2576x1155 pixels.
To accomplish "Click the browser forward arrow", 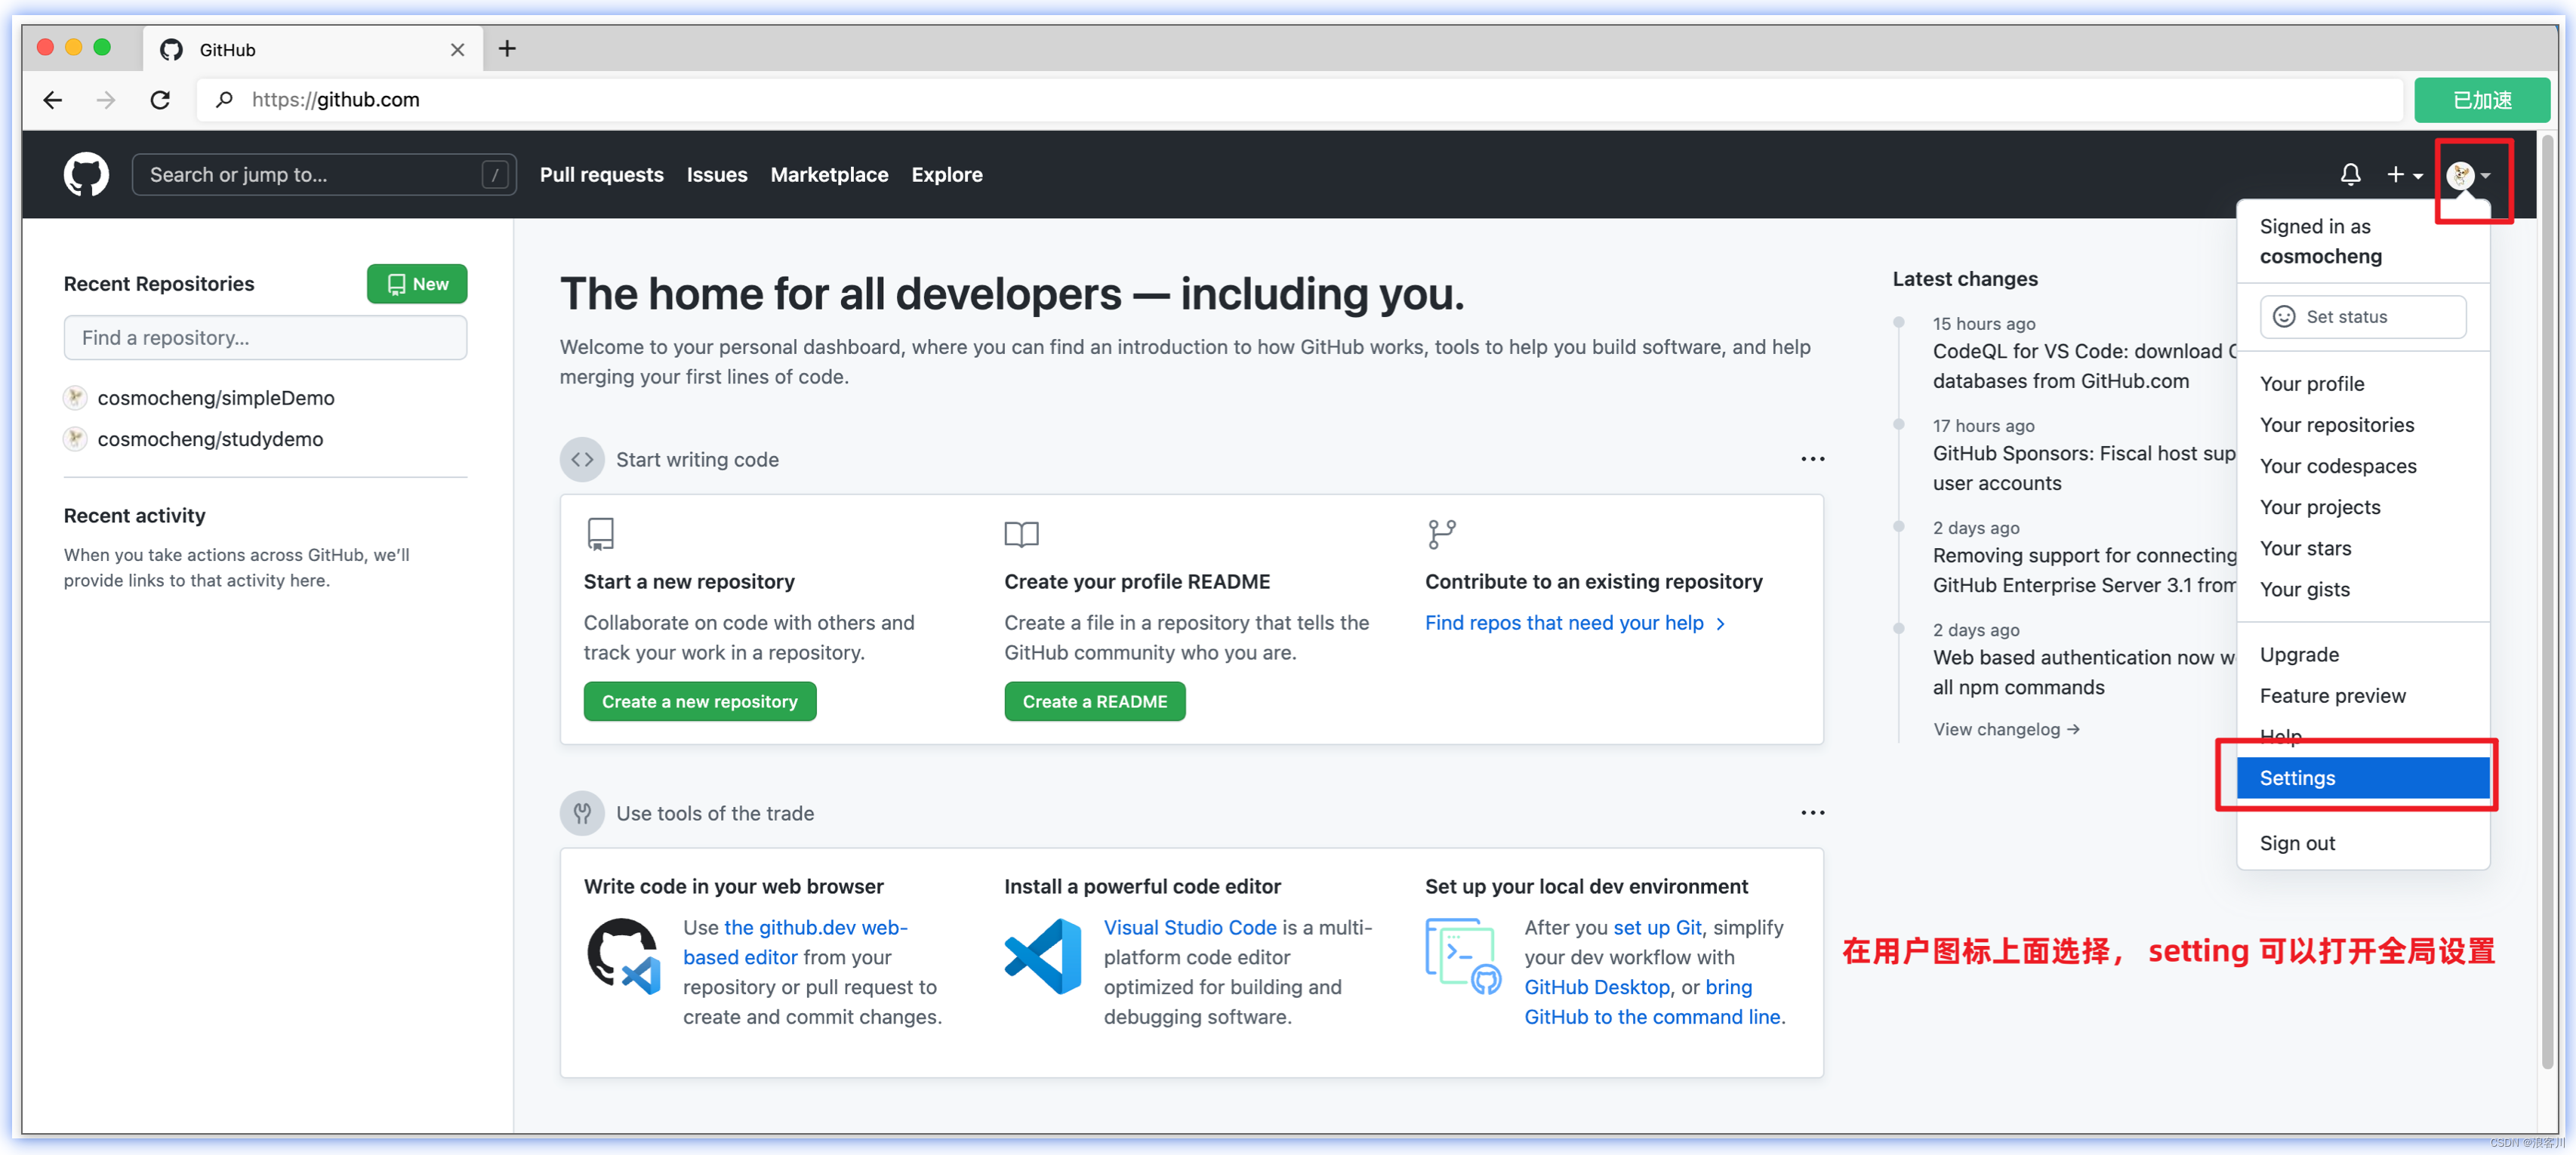I will 106,100.
